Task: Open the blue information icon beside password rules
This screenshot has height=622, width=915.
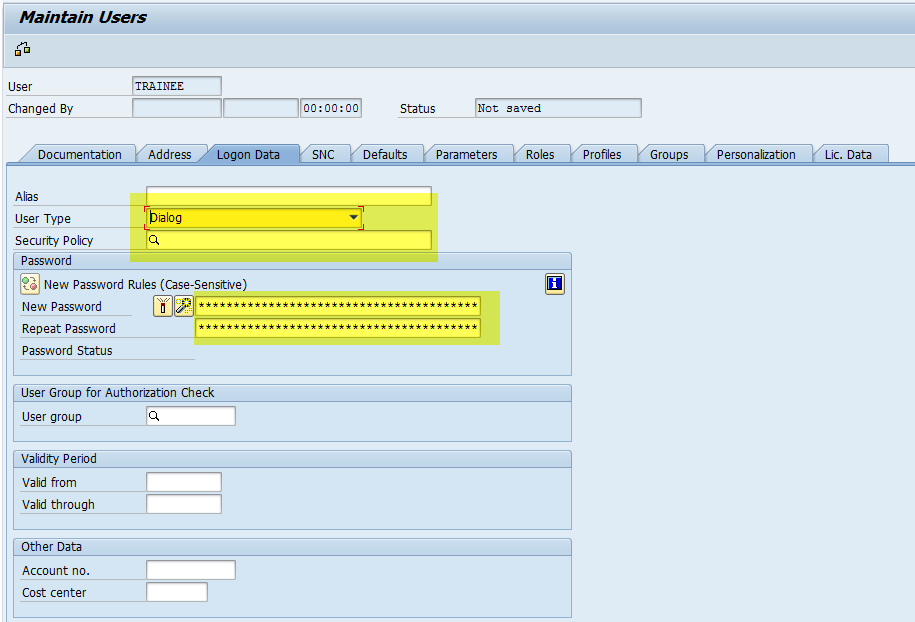Action: click(554, 284)
